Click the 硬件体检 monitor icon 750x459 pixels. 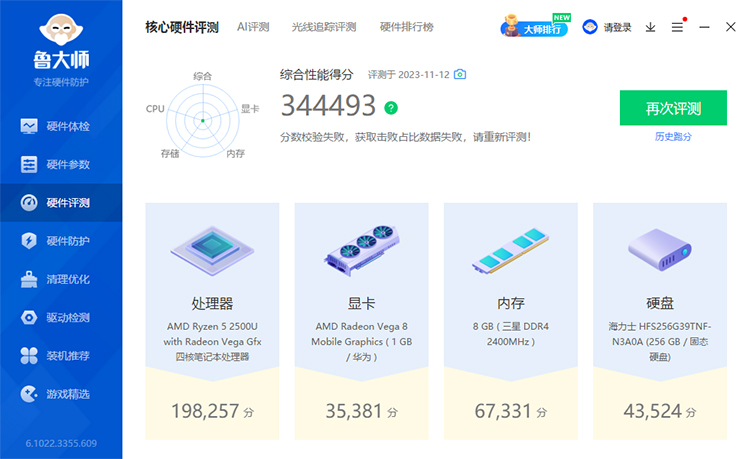pos(29,126)
